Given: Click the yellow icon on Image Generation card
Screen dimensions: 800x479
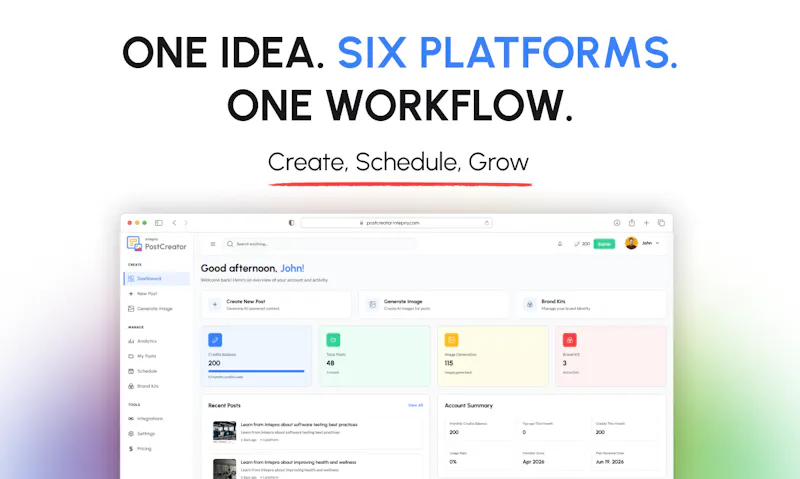Looking at the screenshot, I should [452, 340].
